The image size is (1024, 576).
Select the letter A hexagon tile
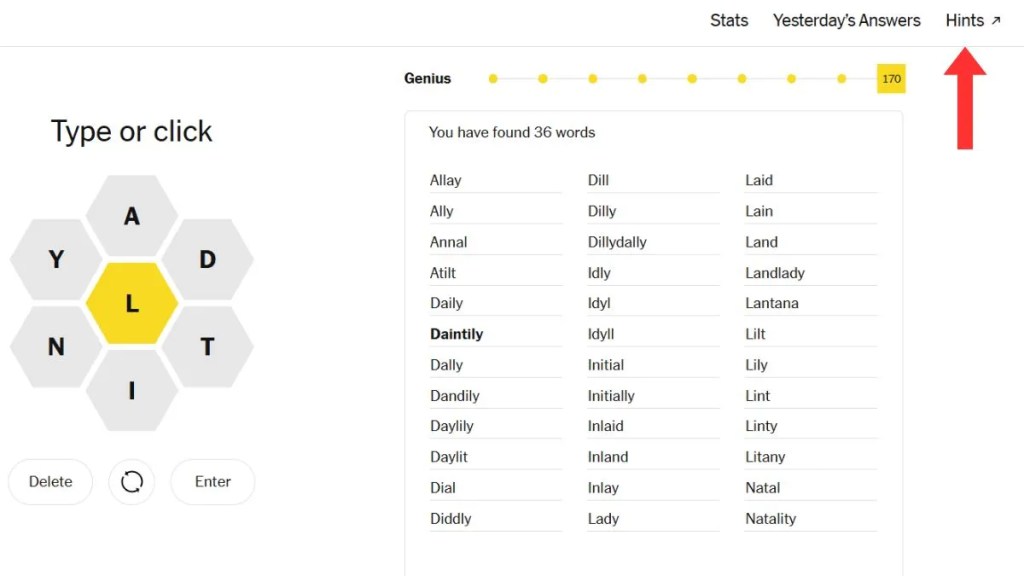click(x=131, y=214)
